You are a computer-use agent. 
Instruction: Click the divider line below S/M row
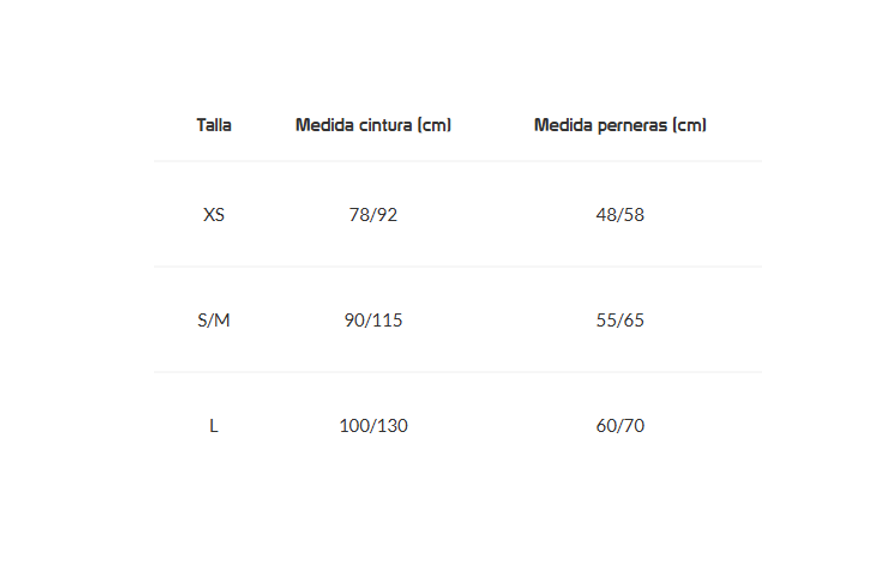458,372
